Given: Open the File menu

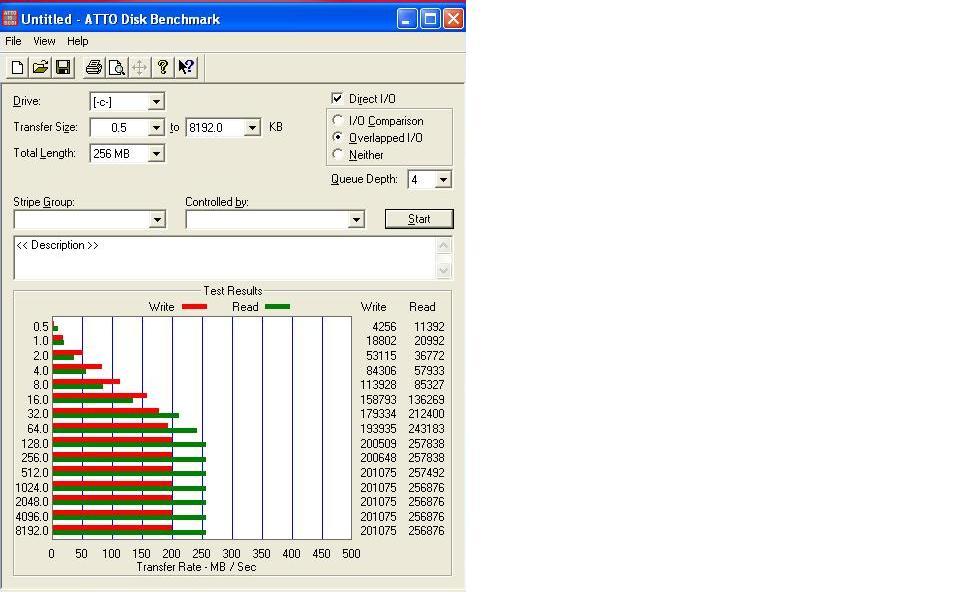Looking at the screenshot, I should pyautogui.click(x=13, y=41).
